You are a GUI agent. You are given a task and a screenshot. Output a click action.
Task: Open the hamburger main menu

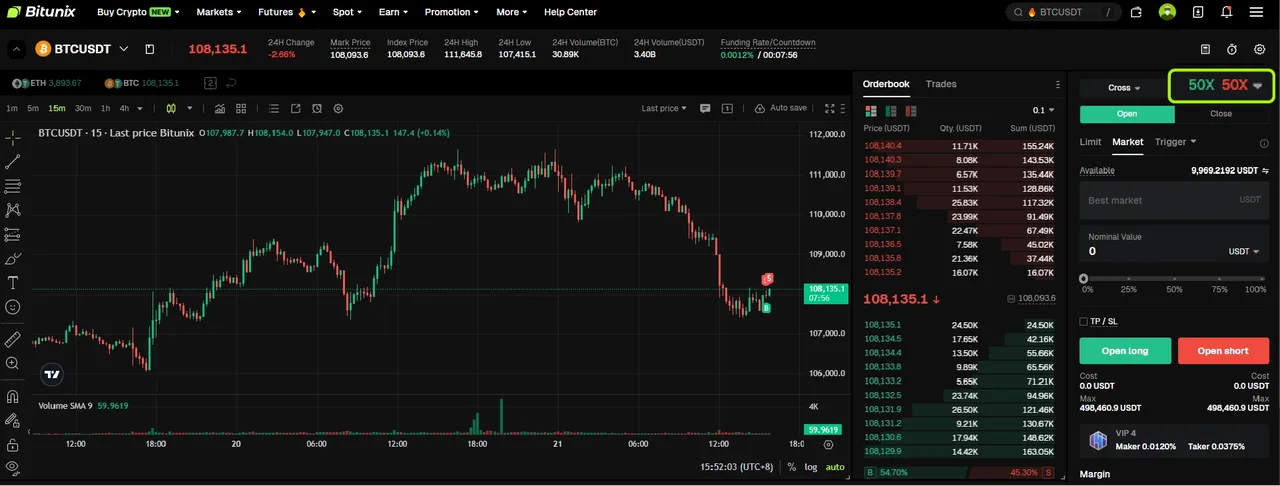pos(1257,12)
